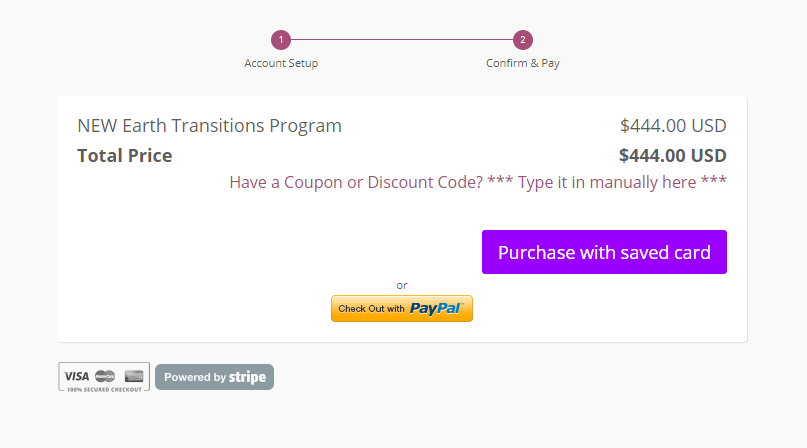
Task: Click the Total Price label
Action: 125,156
